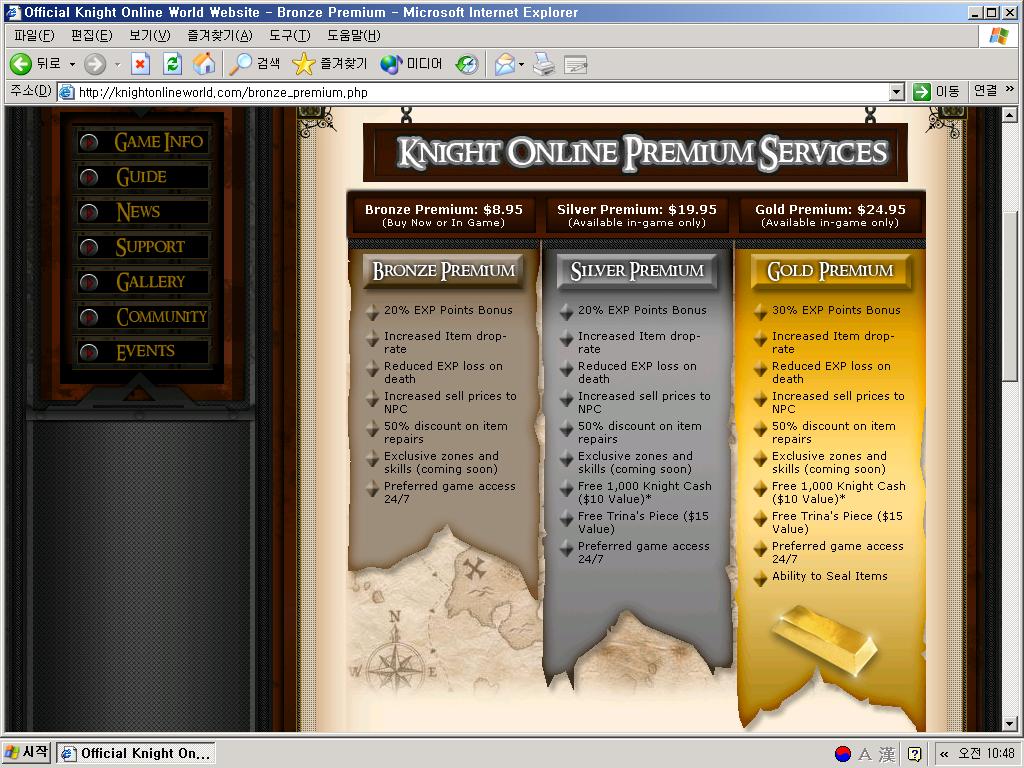Open the History clock icon
Screen dimensions: 1024x768
[x=467, y=64]
